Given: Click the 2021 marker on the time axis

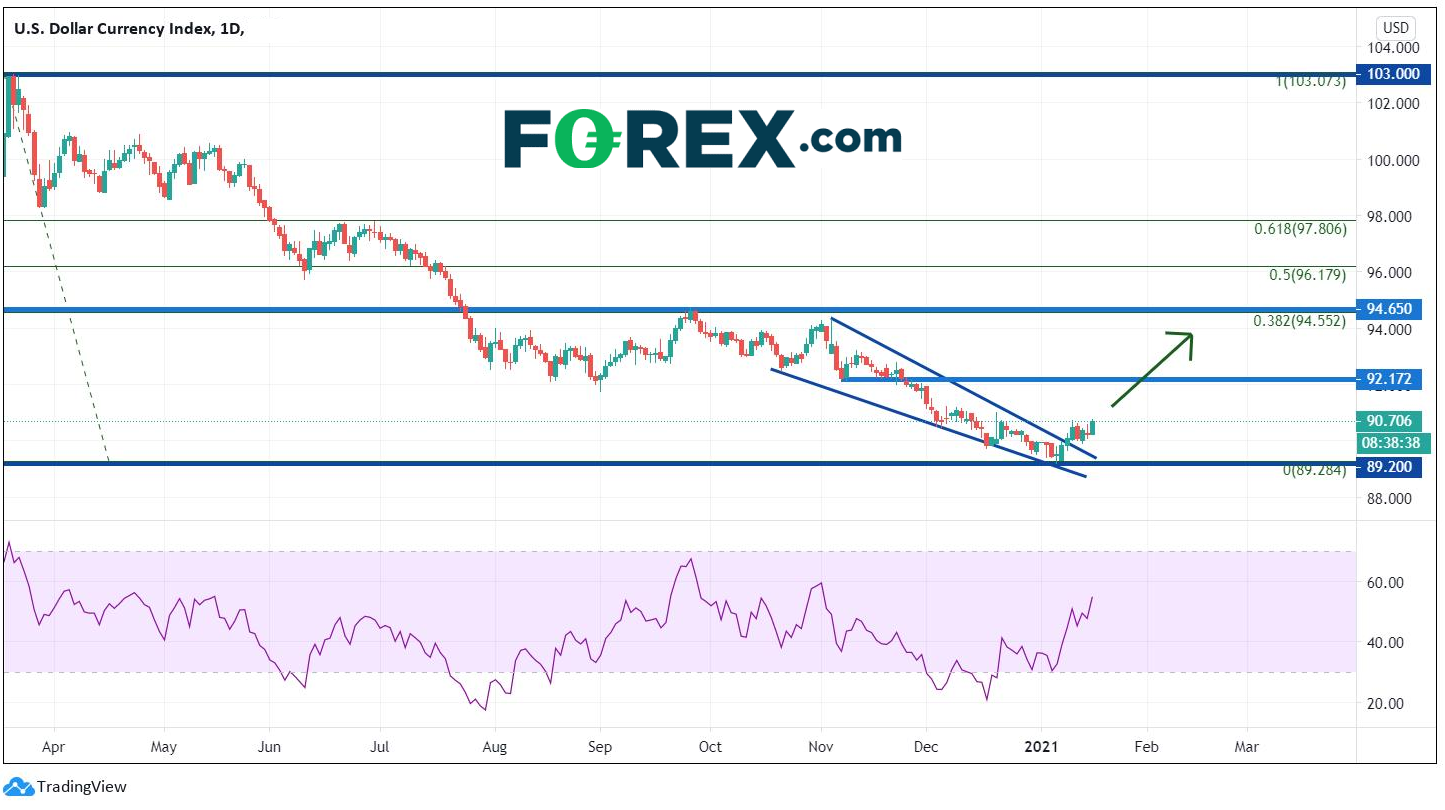Looking at the screenshot, I should tap(1042, 746).
